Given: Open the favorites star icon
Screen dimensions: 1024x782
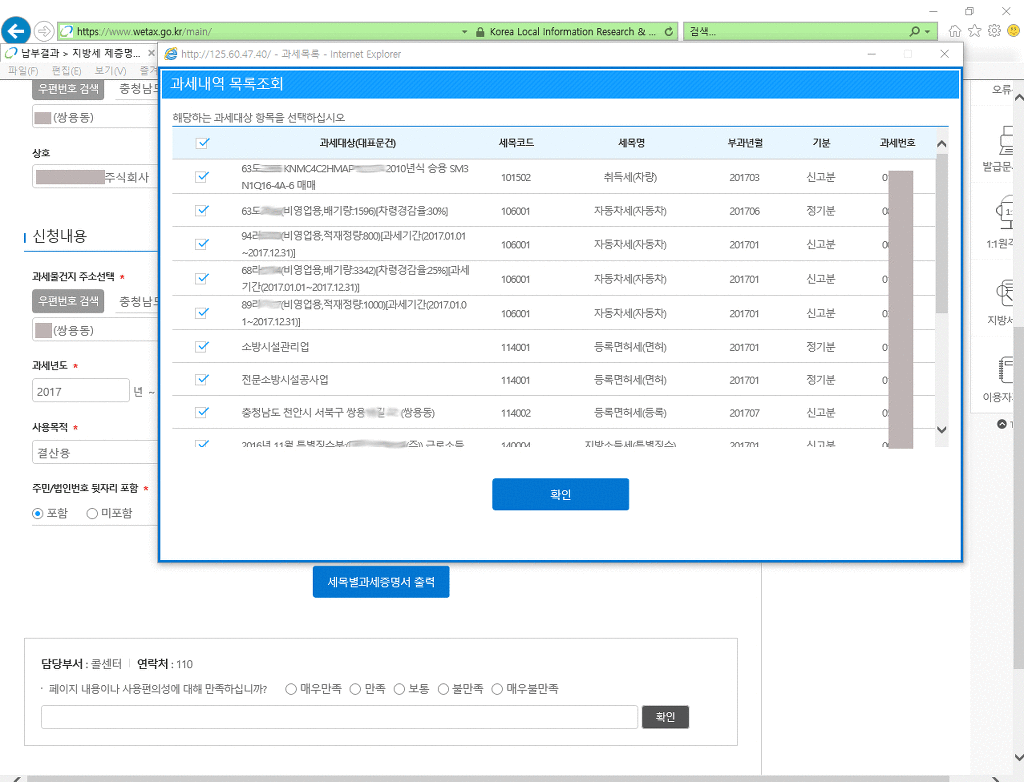Looking at the screenshot, I should coord(974,31).
